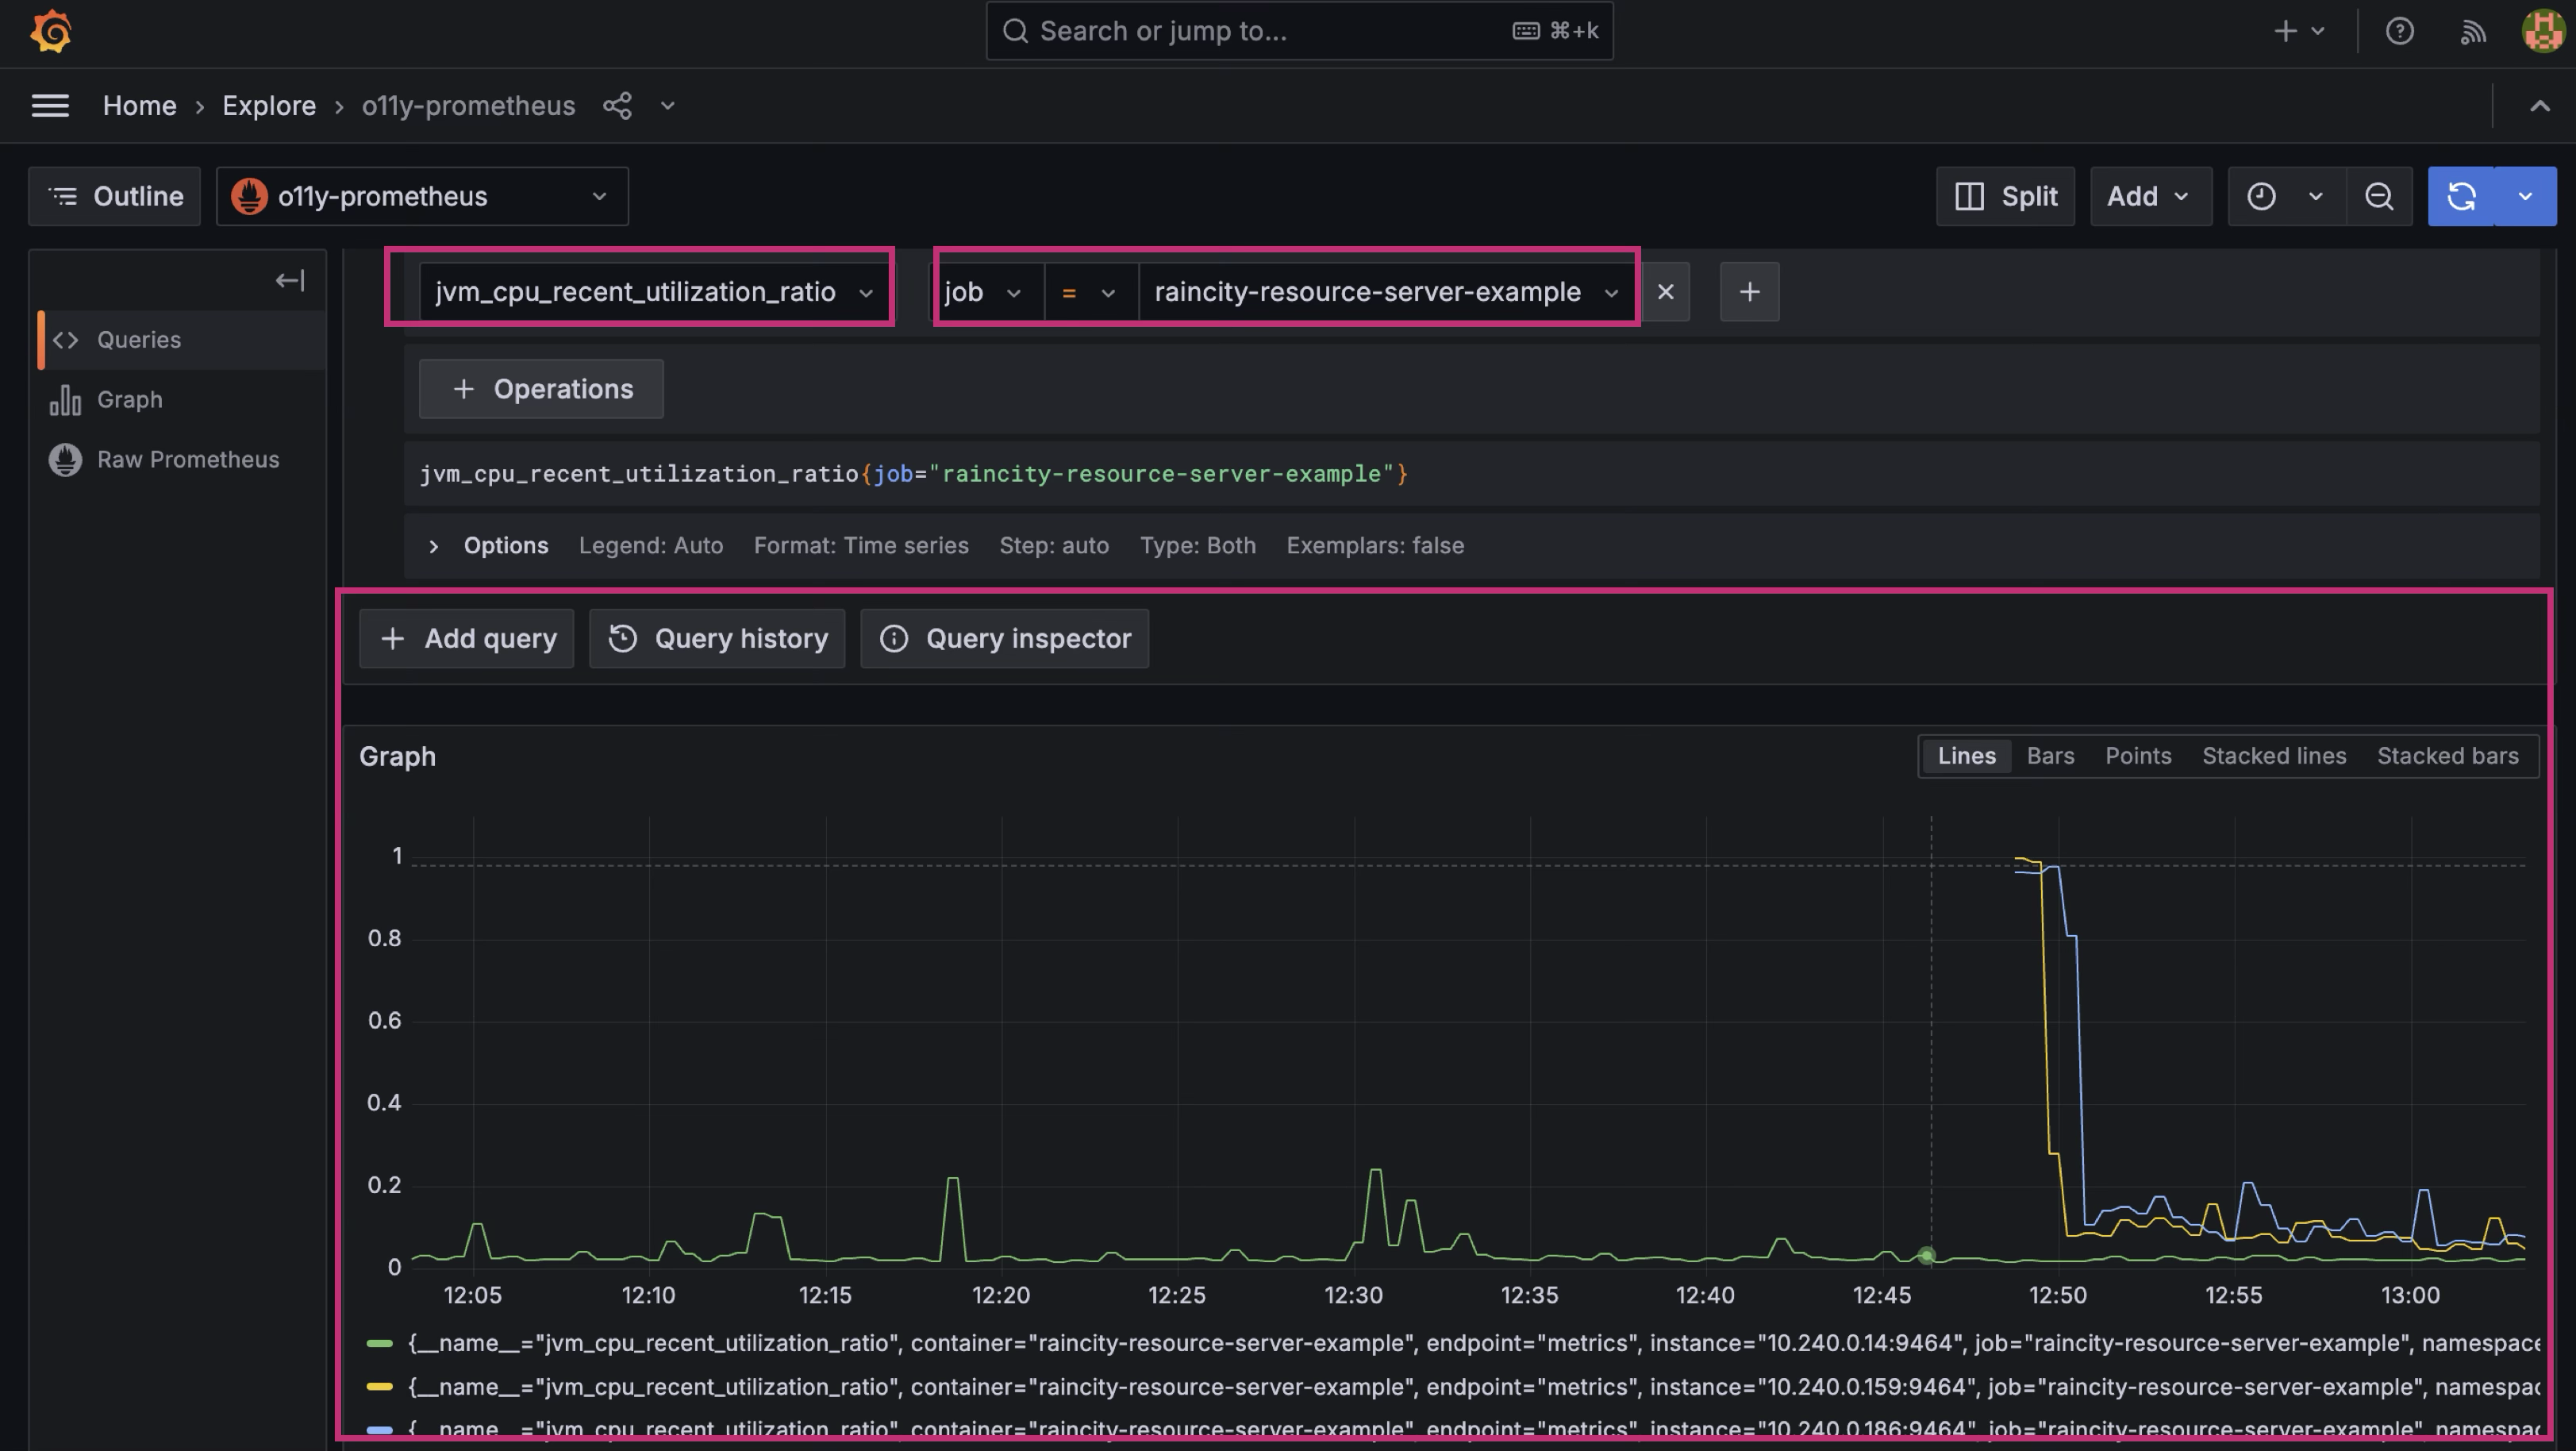Image resolution: width=2576 pixels, height=1451 pixels.
Task: Click the Operations button
Action: pyautogui.click(x=541, y=389)
